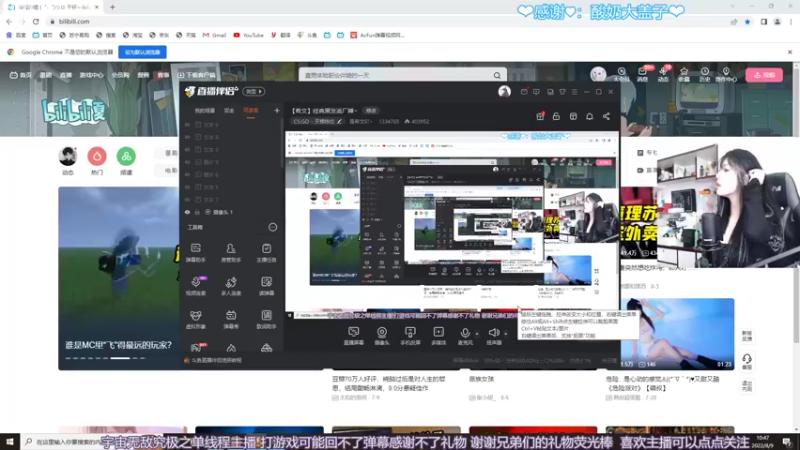Open YouTube bookmark

248,35
